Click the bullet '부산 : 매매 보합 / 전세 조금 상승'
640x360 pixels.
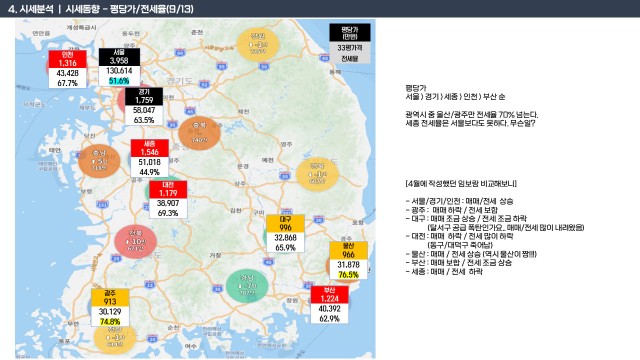pyautogui.click(x=458, y=262)
